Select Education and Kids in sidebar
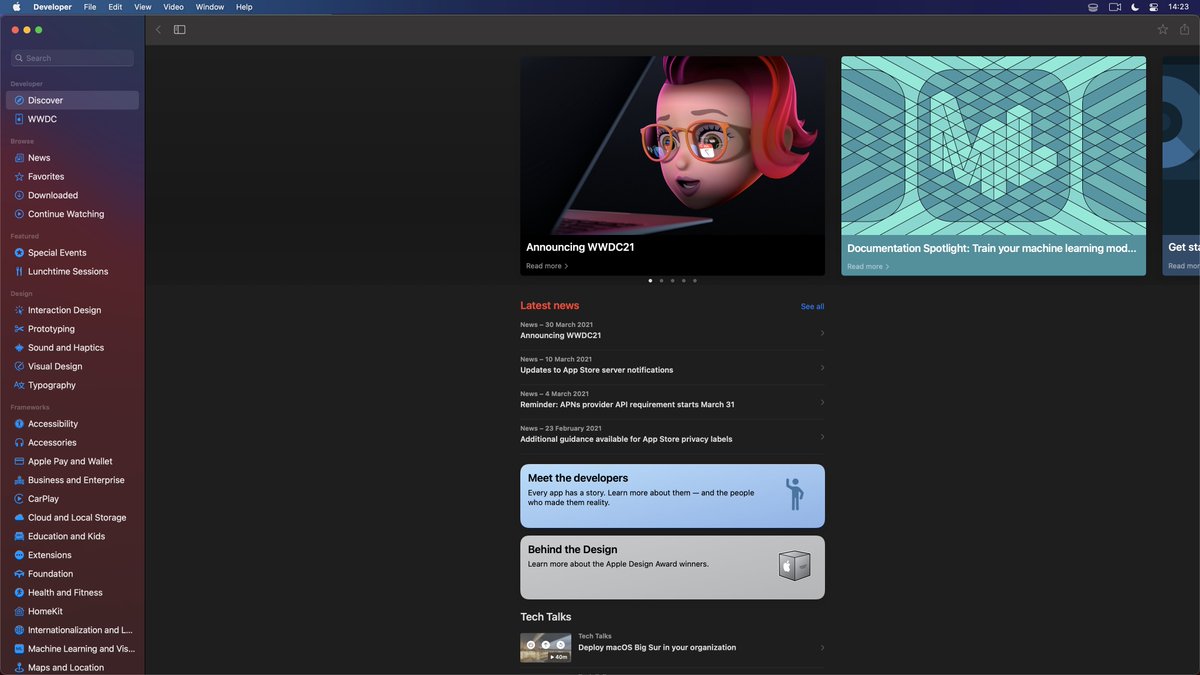The width and height of the screenshot is (1200, 675). (72, 536)
